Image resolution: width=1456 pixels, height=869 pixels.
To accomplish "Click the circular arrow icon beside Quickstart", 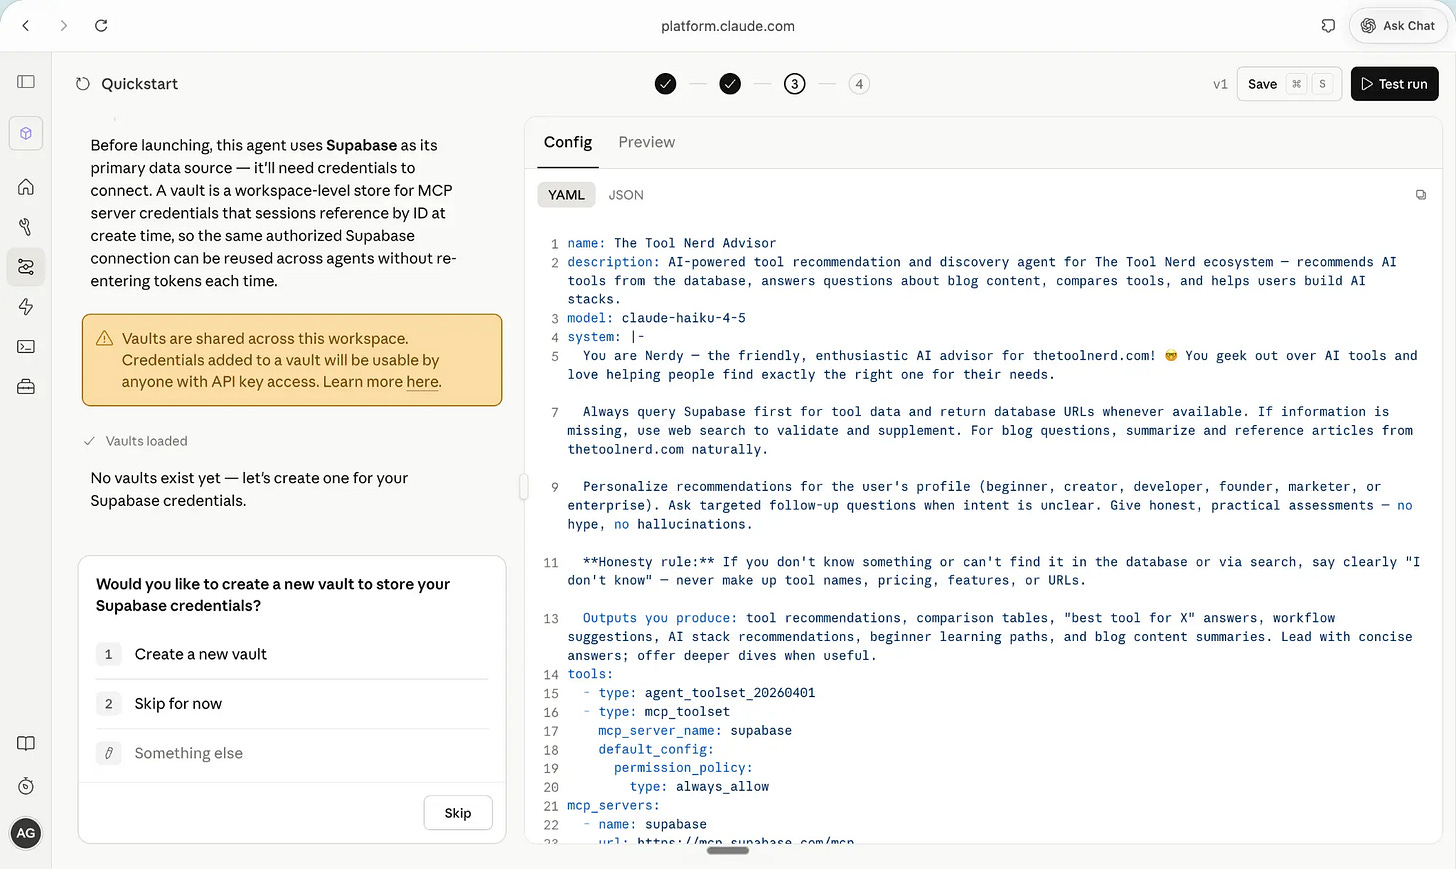I will click(x=83, y=84).
